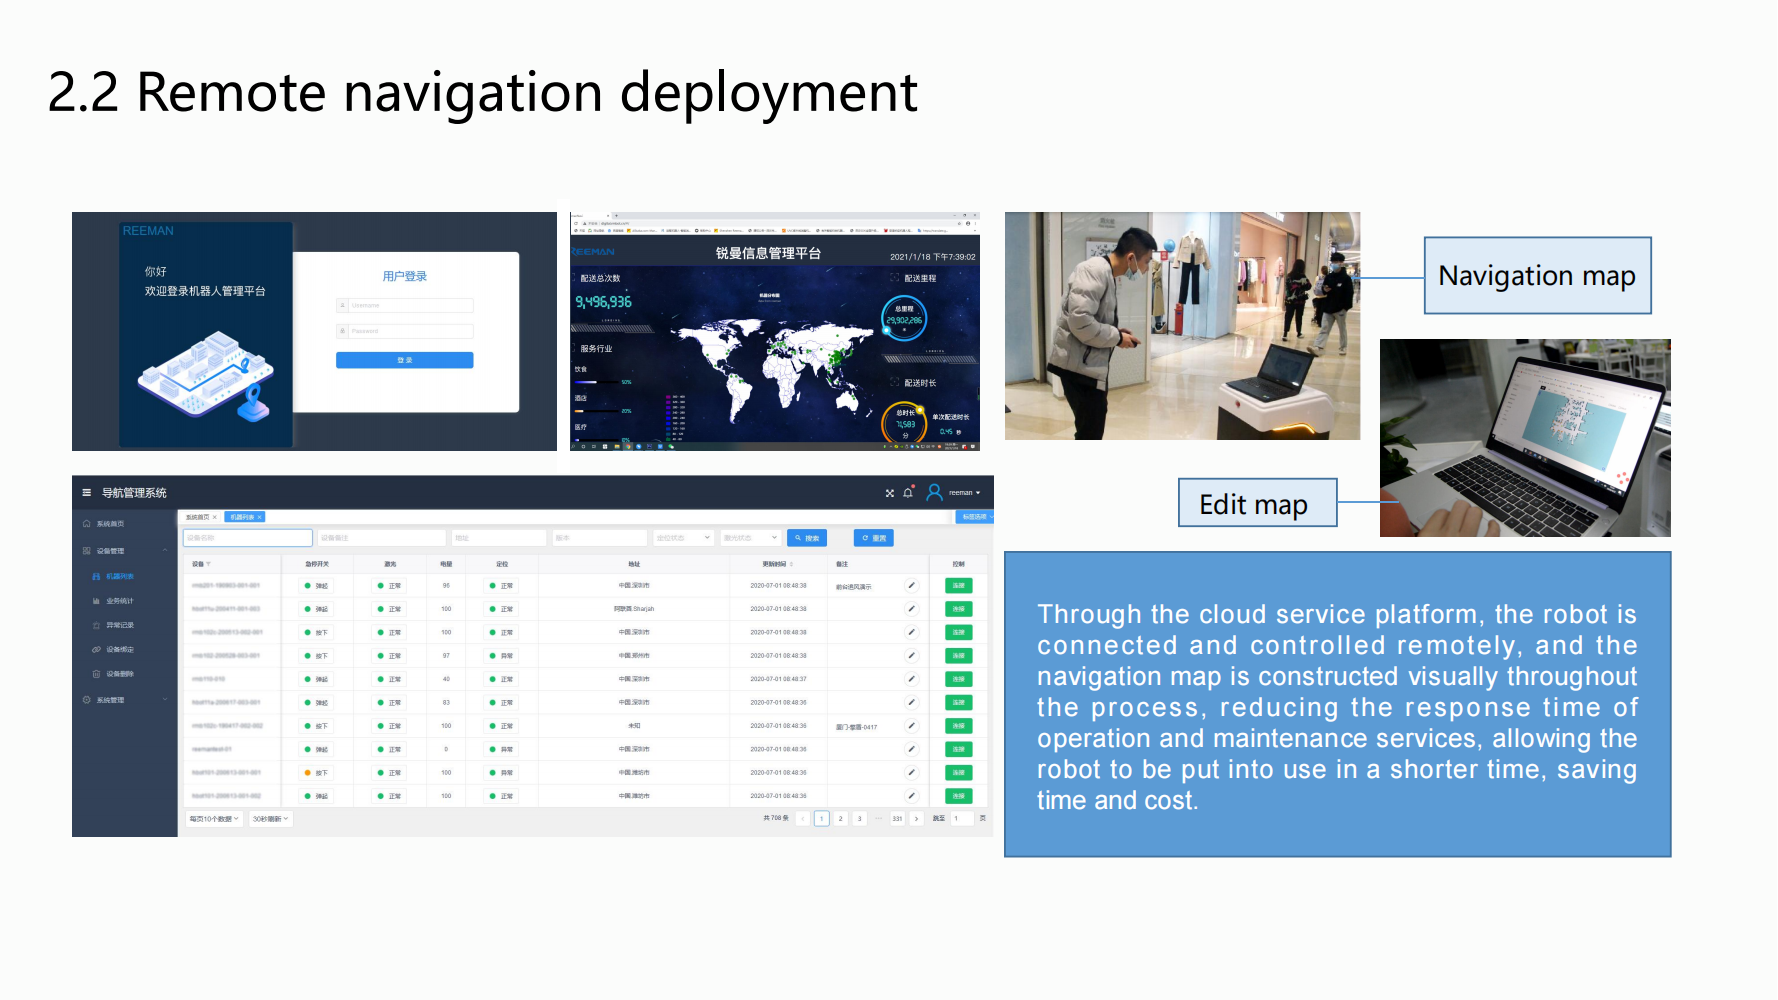Click the 设备删除 trash icon in sidebar
Screen dimensions: 1778x1000
[97, 674]
